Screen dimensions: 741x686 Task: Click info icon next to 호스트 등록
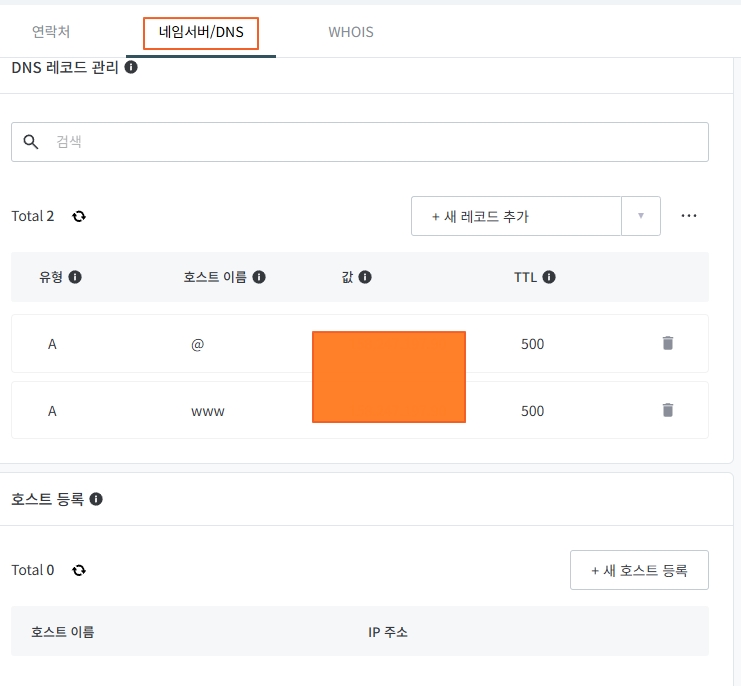(96, 499)
